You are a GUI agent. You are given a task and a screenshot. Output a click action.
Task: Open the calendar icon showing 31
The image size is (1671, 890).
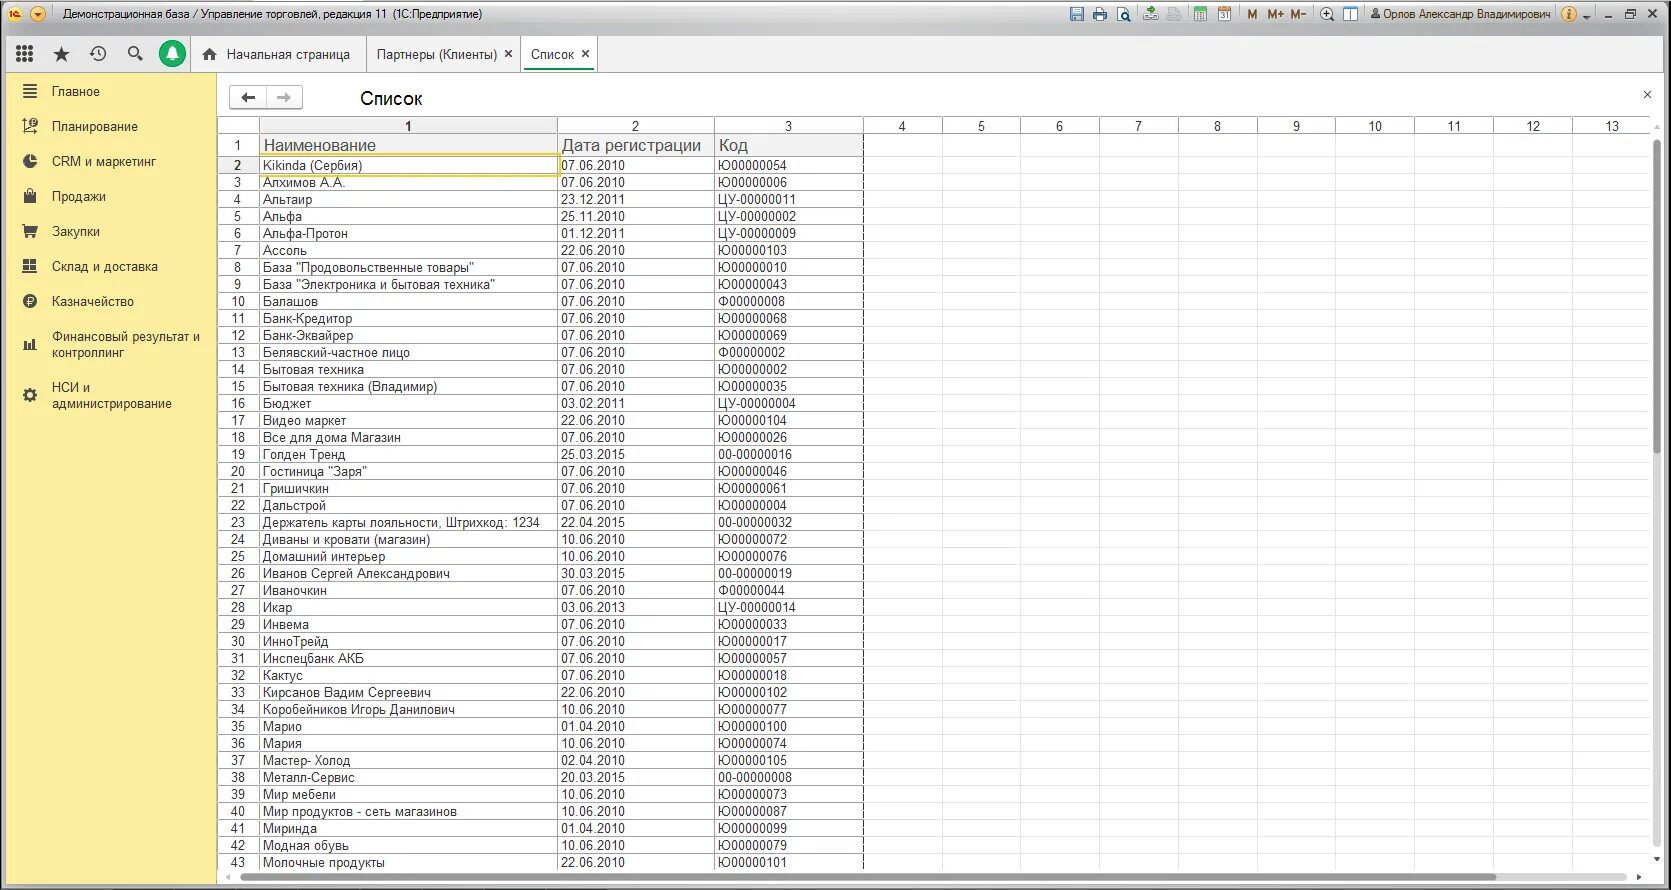point(1224,14)
